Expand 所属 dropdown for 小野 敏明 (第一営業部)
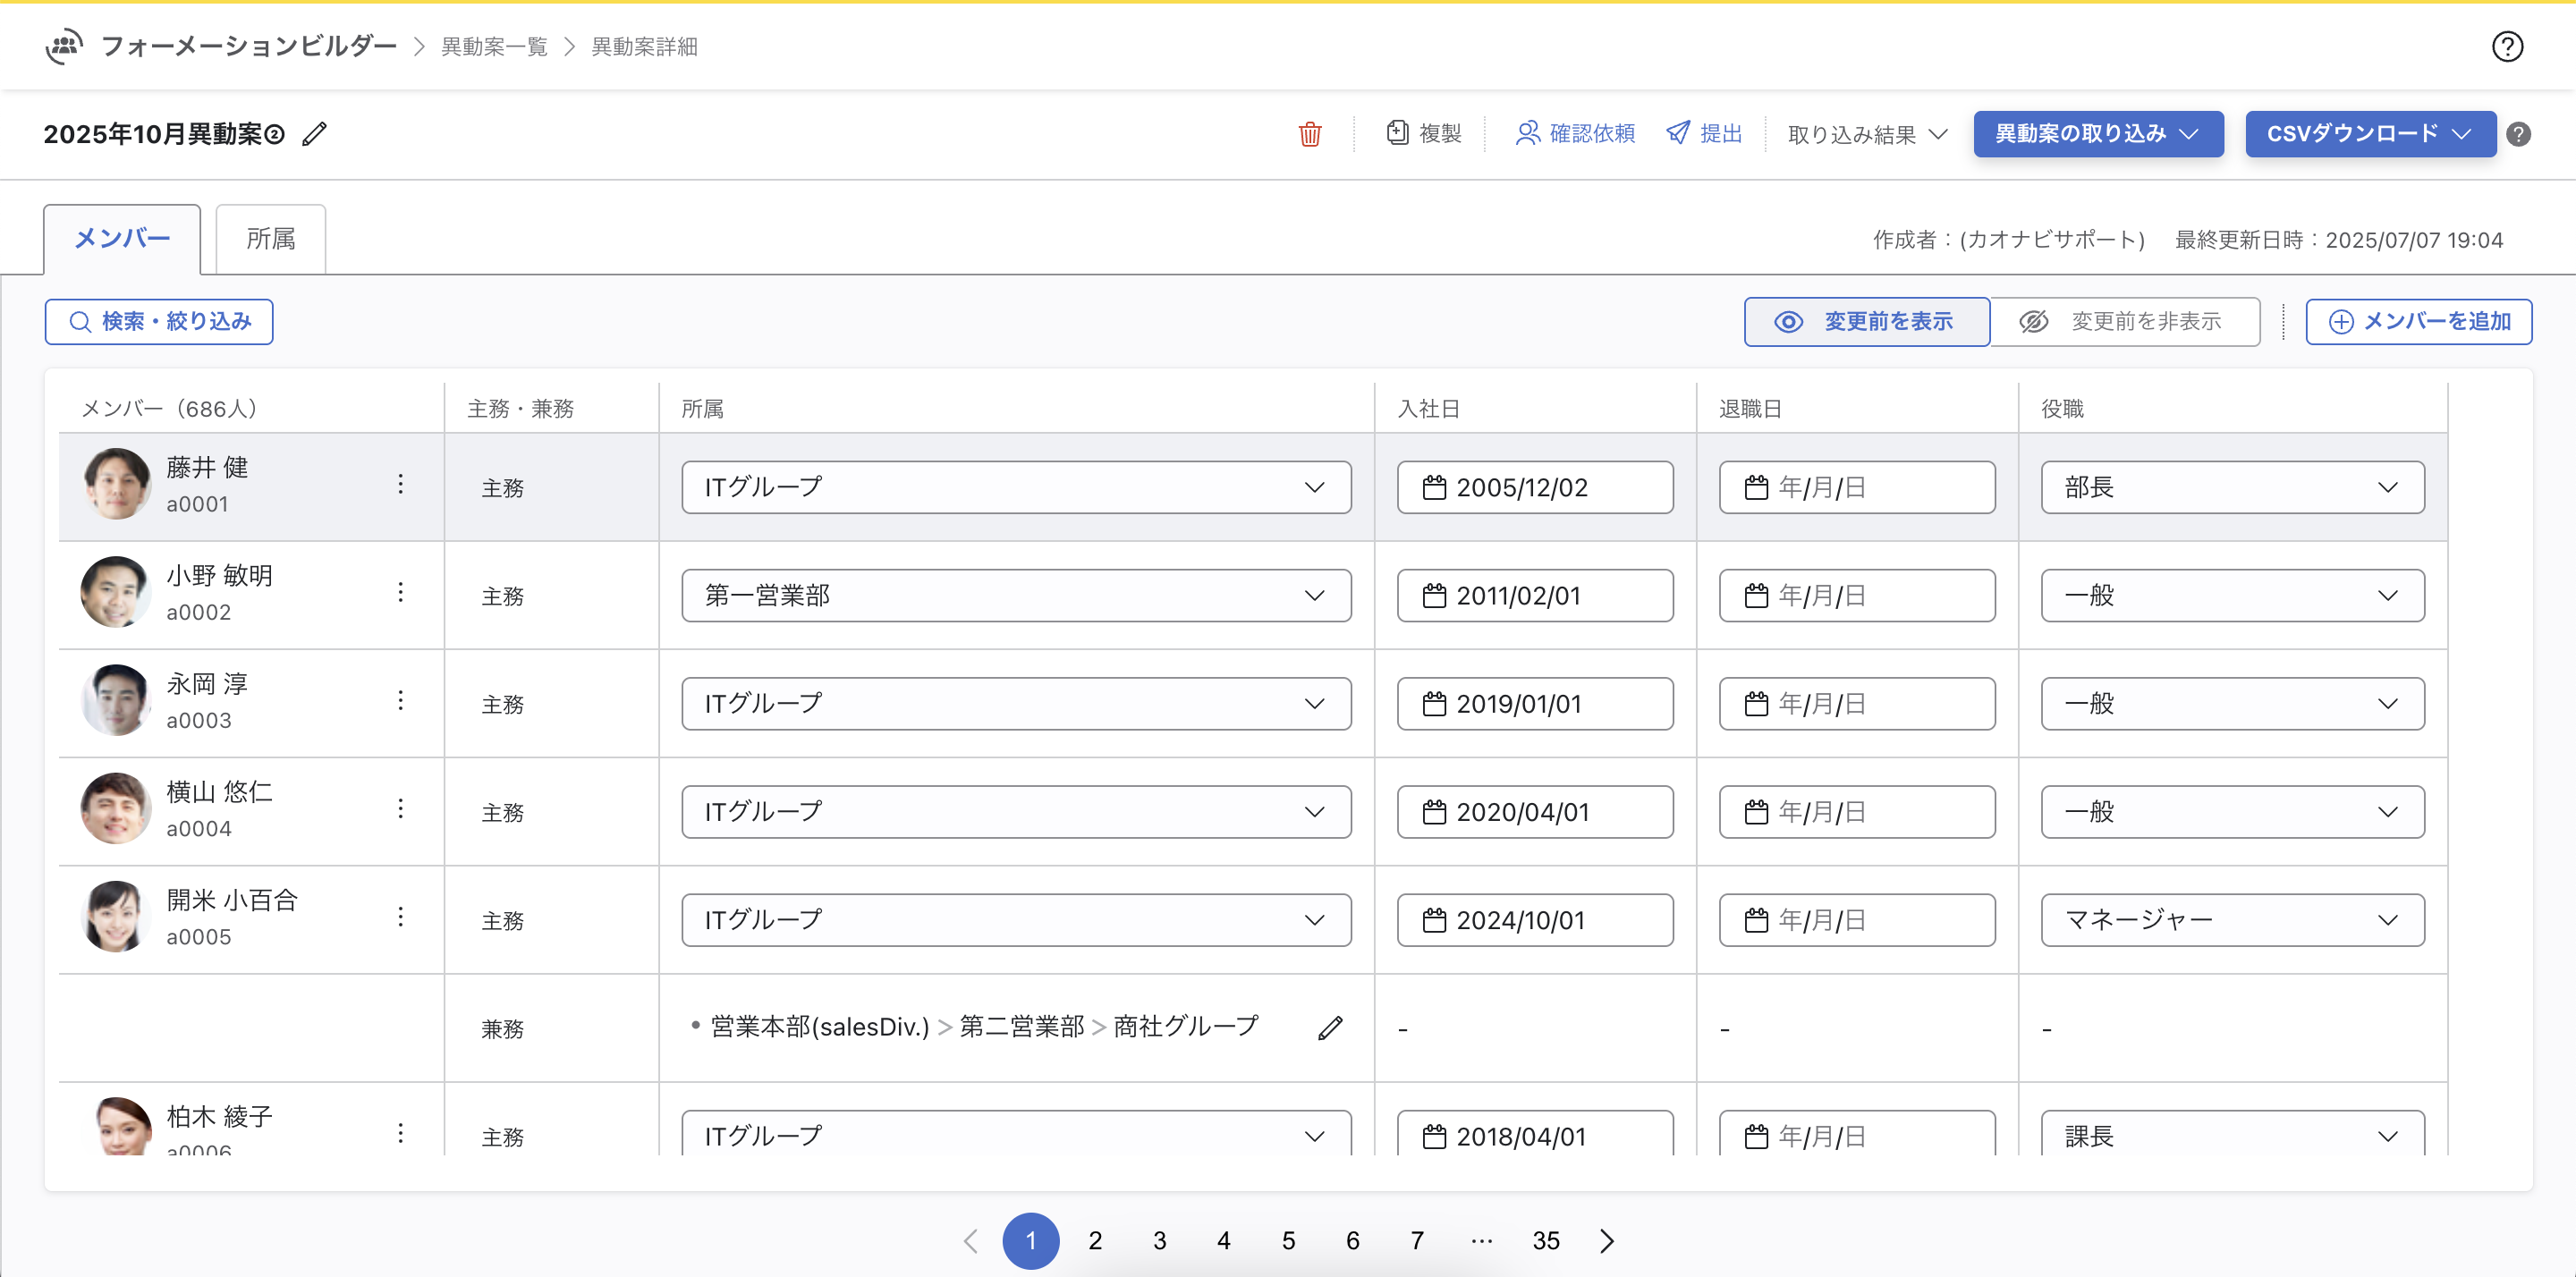 click(1016, 596)
